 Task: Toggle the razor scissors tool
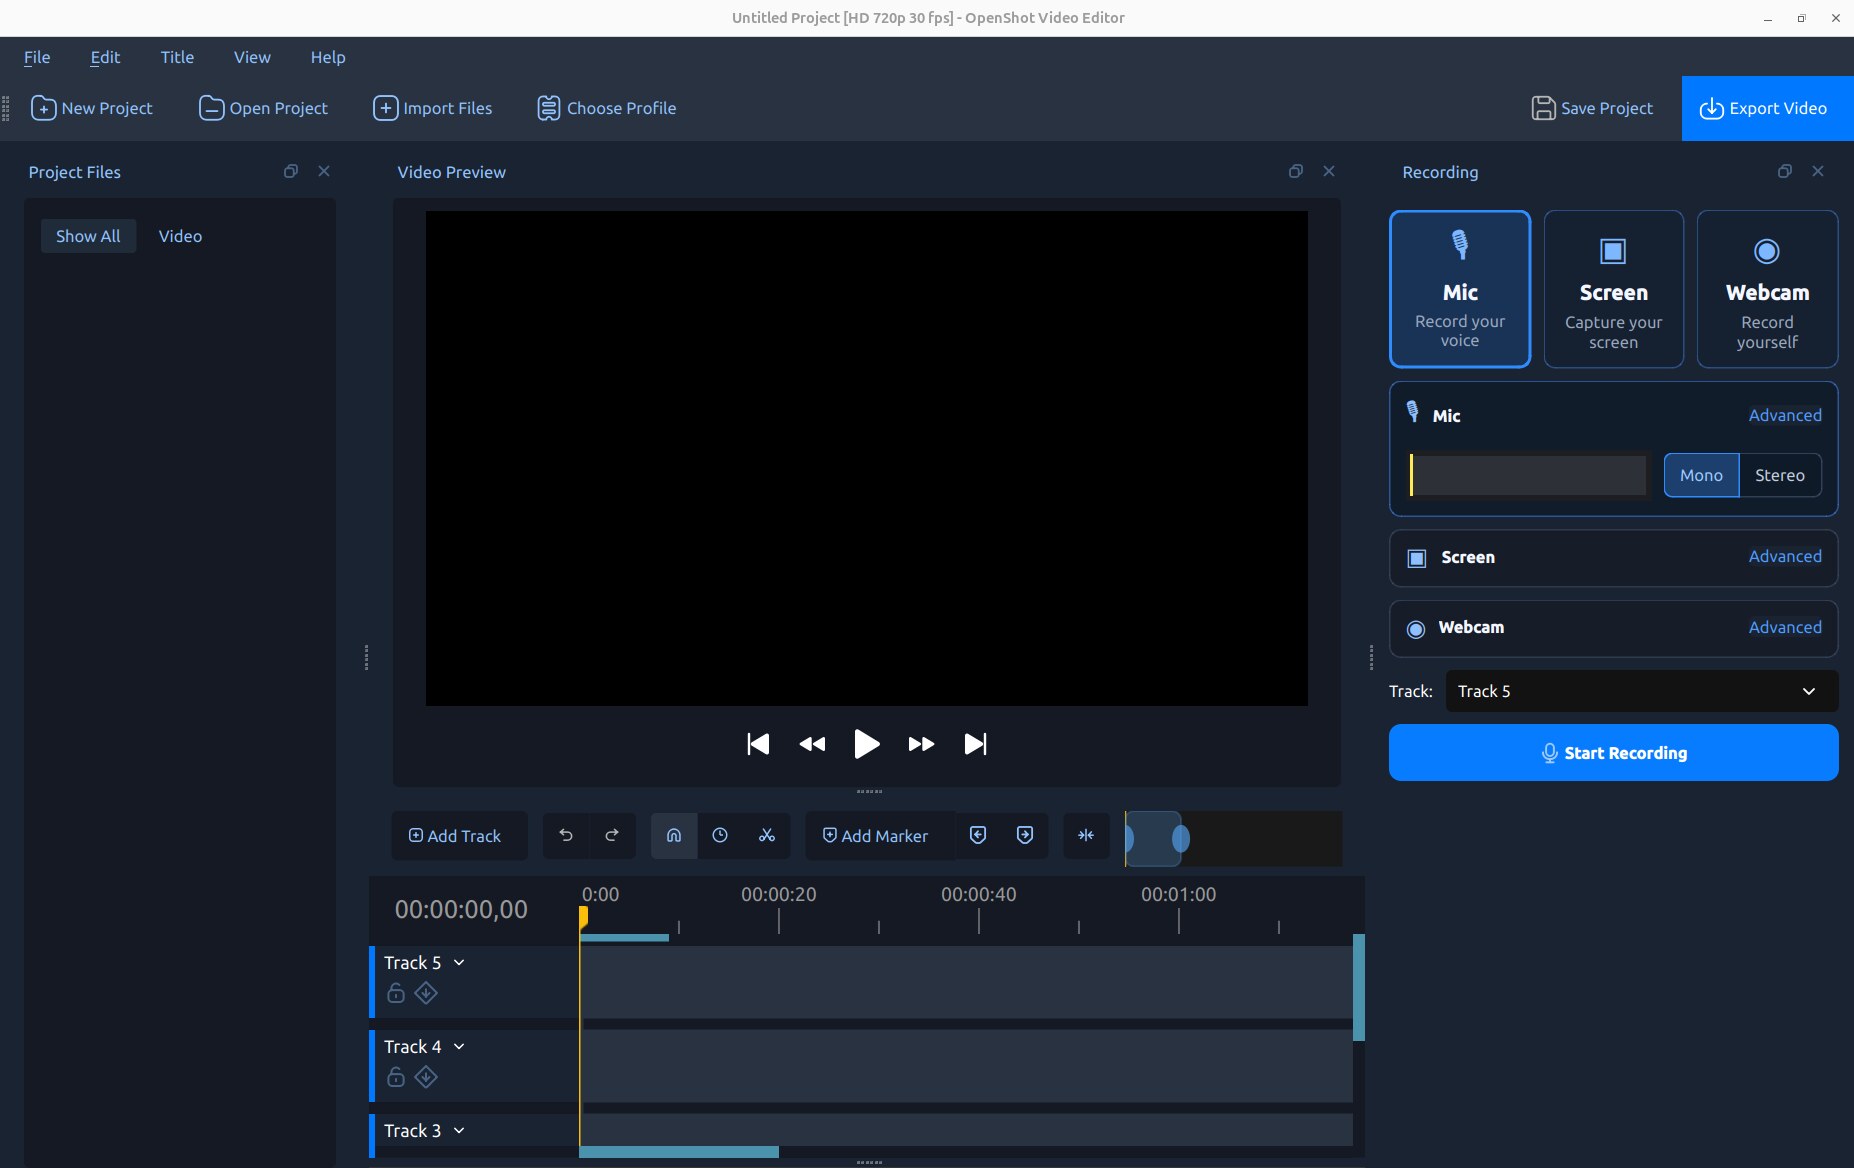pyautogui.click(x=767, y=835)
